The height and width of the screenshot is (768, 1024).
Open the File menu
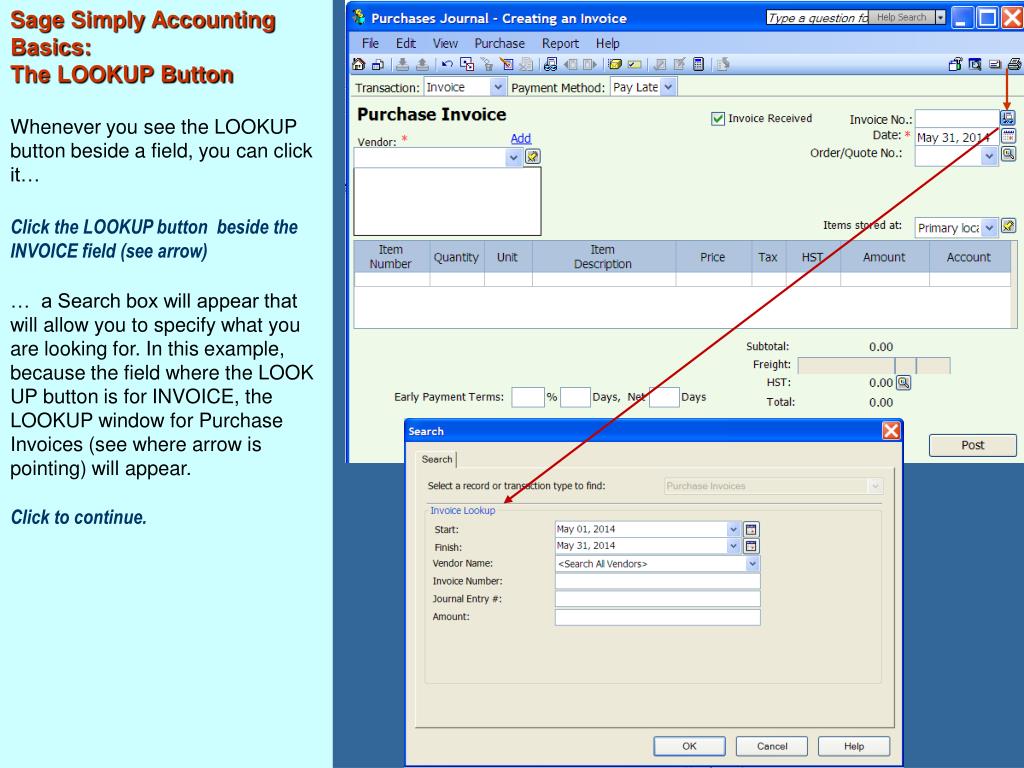[x=370, y=43]
